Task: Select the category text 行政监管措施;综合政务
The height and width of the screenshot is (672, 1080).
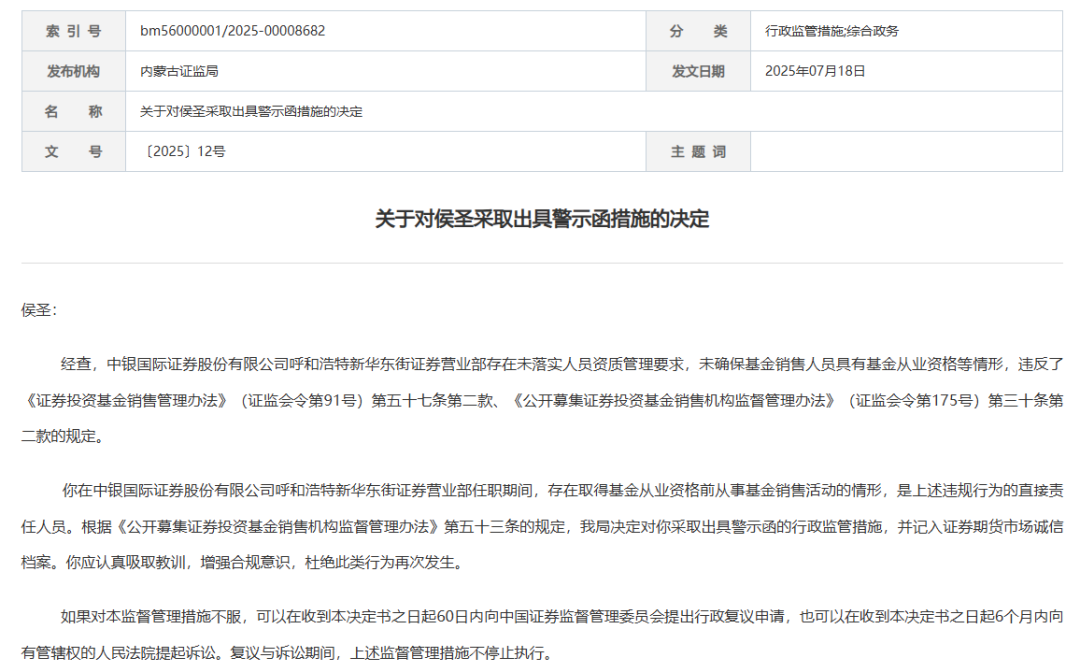Action: (830, 31)
